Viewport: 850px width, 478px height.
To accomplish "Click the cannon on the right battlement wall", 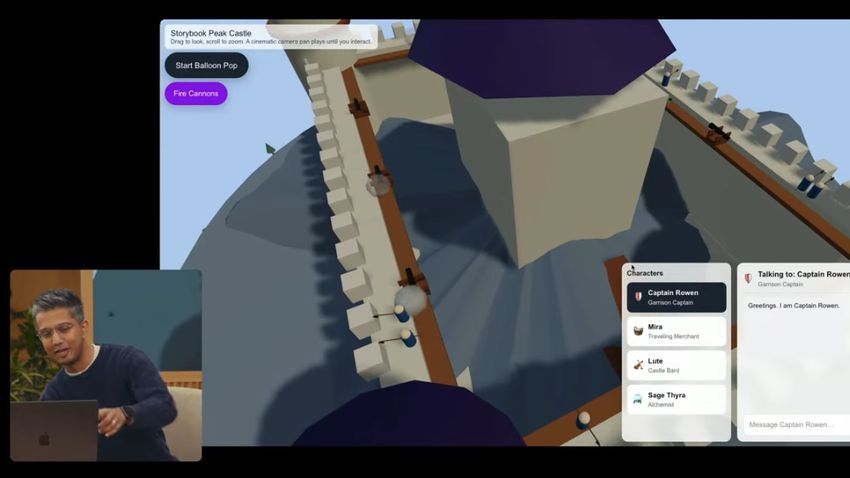I will (717, 132).
